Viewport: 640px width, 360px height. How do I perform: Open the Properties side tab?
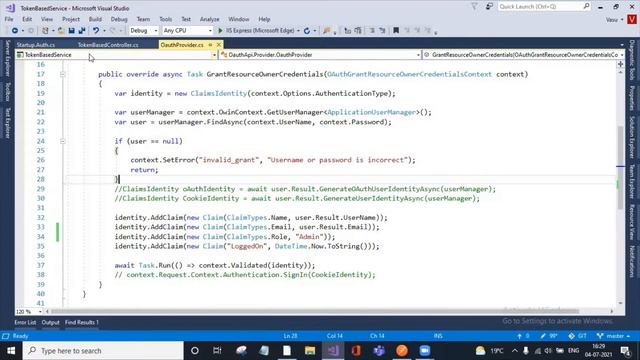coord(632,98)
